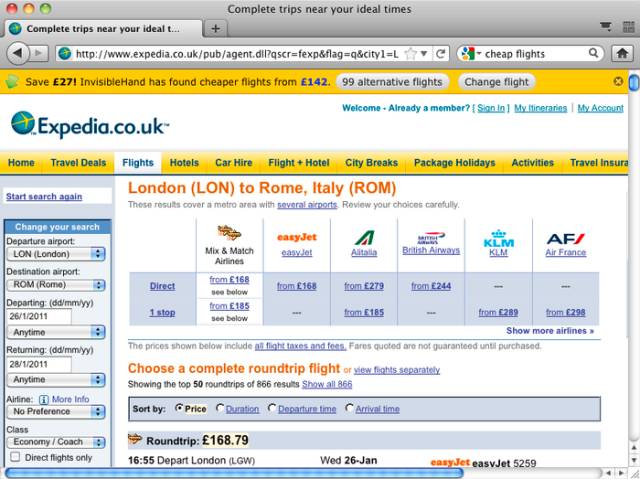Bookmark the page with the star icon
The height and width of the screenshot is (479, 640).
click(x=410, y=53)
